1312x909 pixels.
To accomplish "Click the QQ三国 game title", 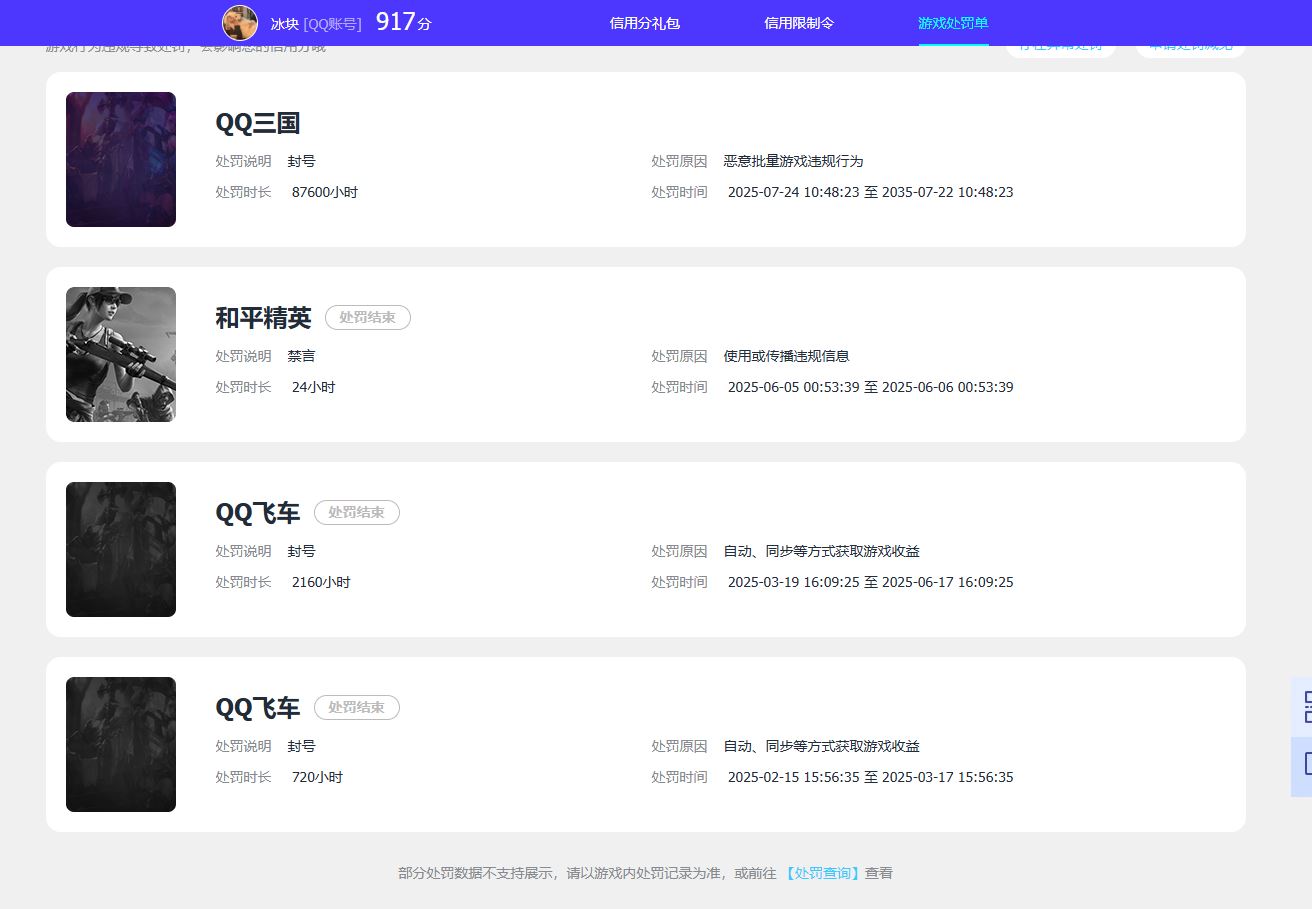I will 258,123.
